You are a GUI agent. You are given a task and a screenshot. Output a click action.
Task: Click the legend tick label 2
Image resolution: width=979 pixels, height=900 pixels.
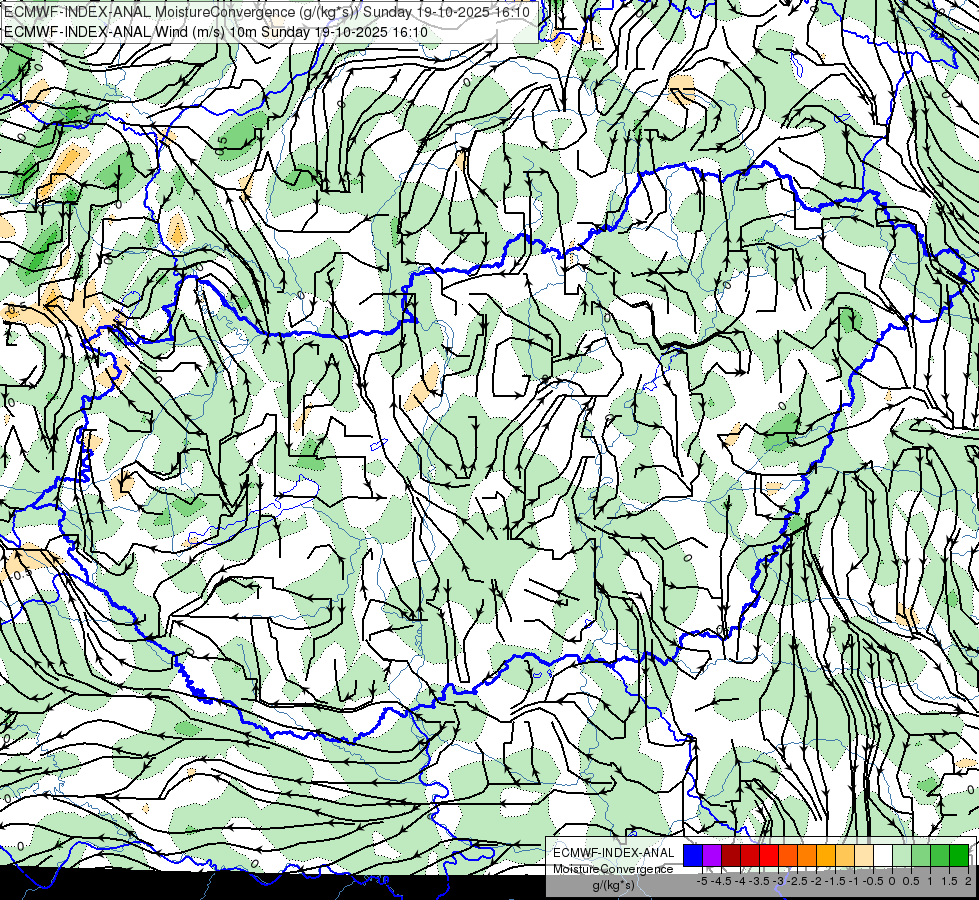pos(968,881)
